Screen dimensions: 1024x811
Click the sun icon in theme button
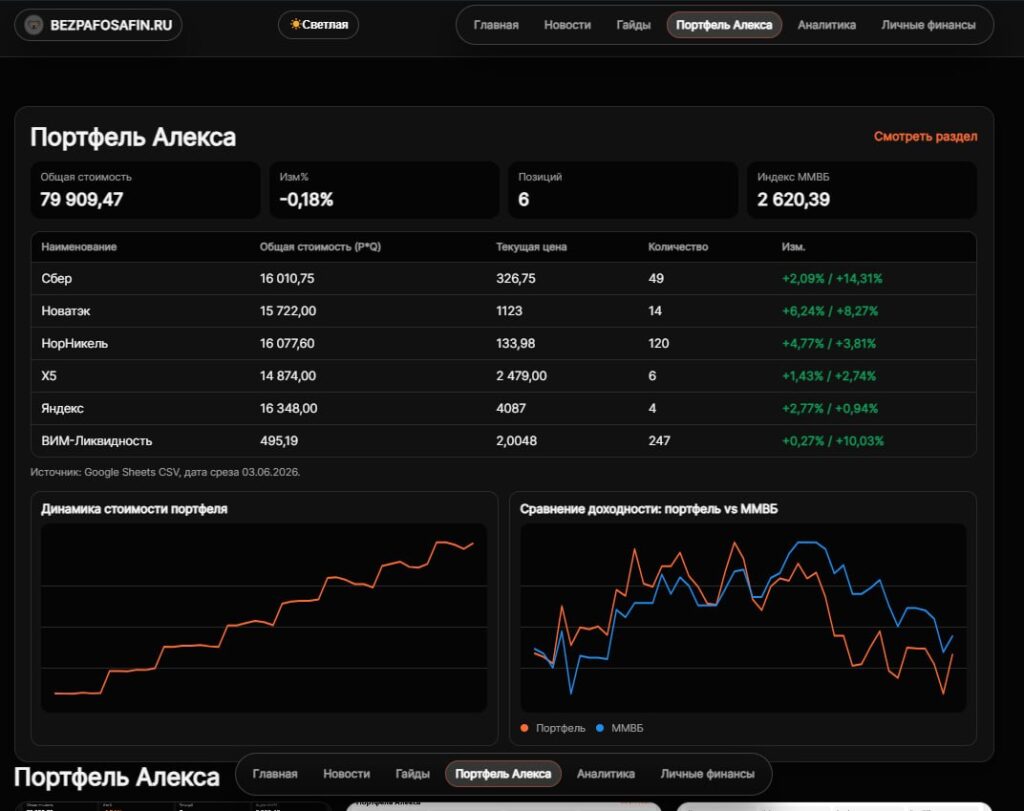295,24
